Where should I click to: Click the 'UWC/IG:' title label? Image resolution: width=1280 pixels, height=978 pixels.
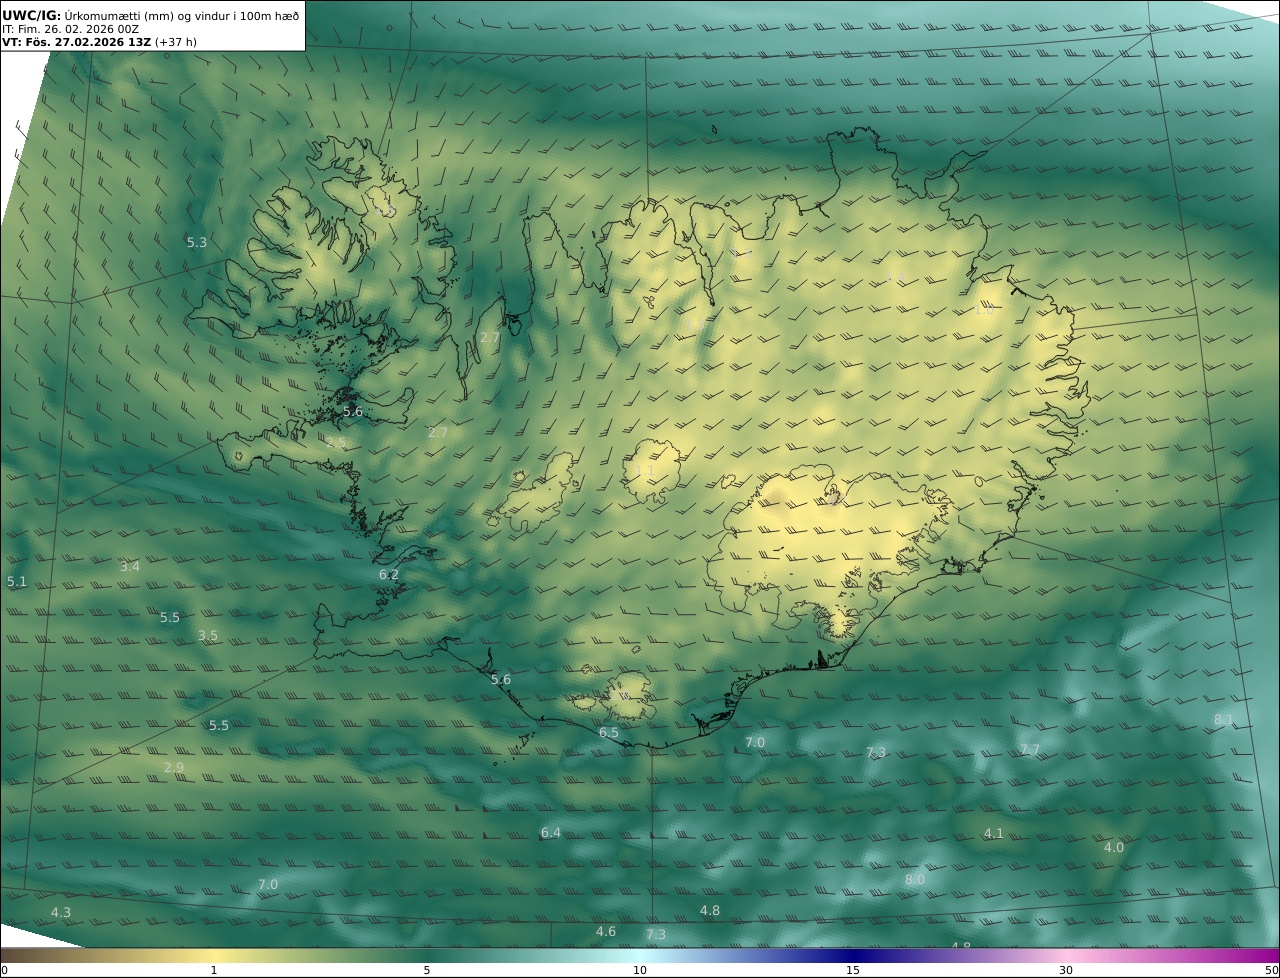31,15
